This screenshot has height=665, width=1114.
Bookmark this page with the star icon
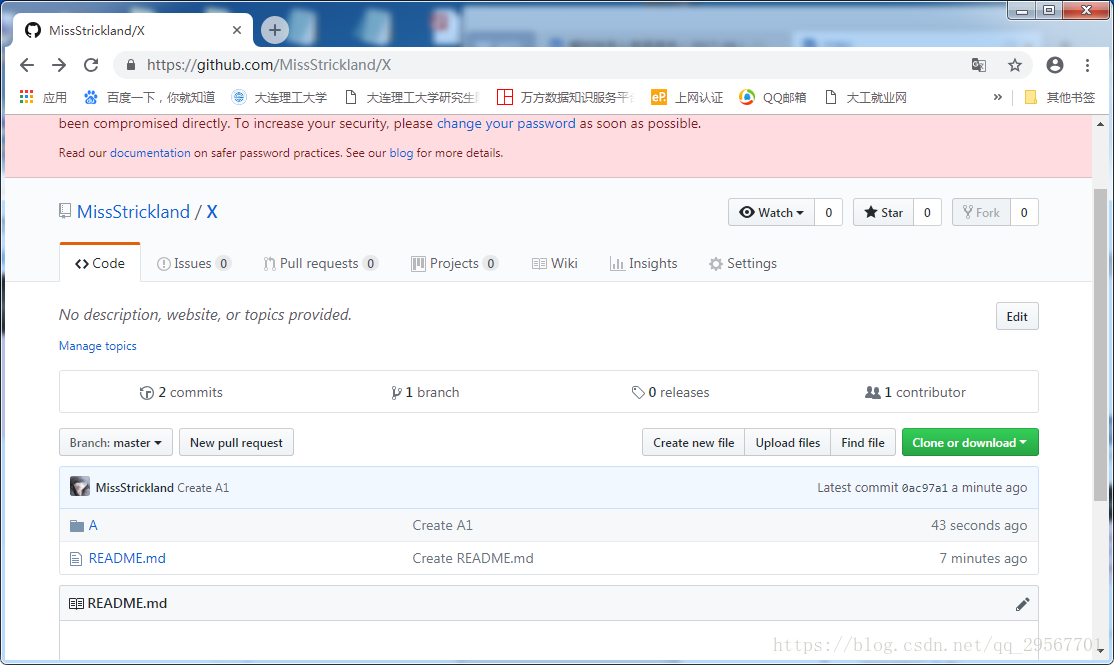point(1015,65)
